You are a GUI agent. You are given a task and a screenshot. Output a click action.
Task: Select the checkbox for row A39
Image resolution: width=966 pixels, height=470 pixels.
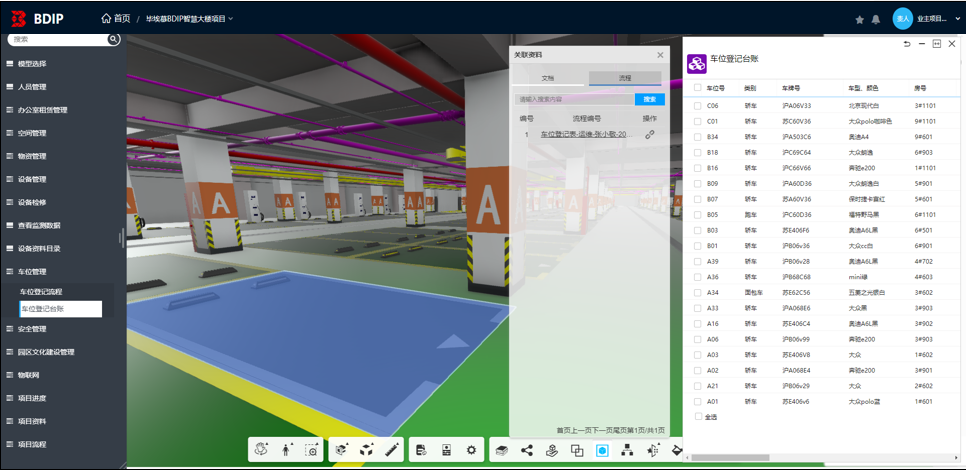(697, 261)
